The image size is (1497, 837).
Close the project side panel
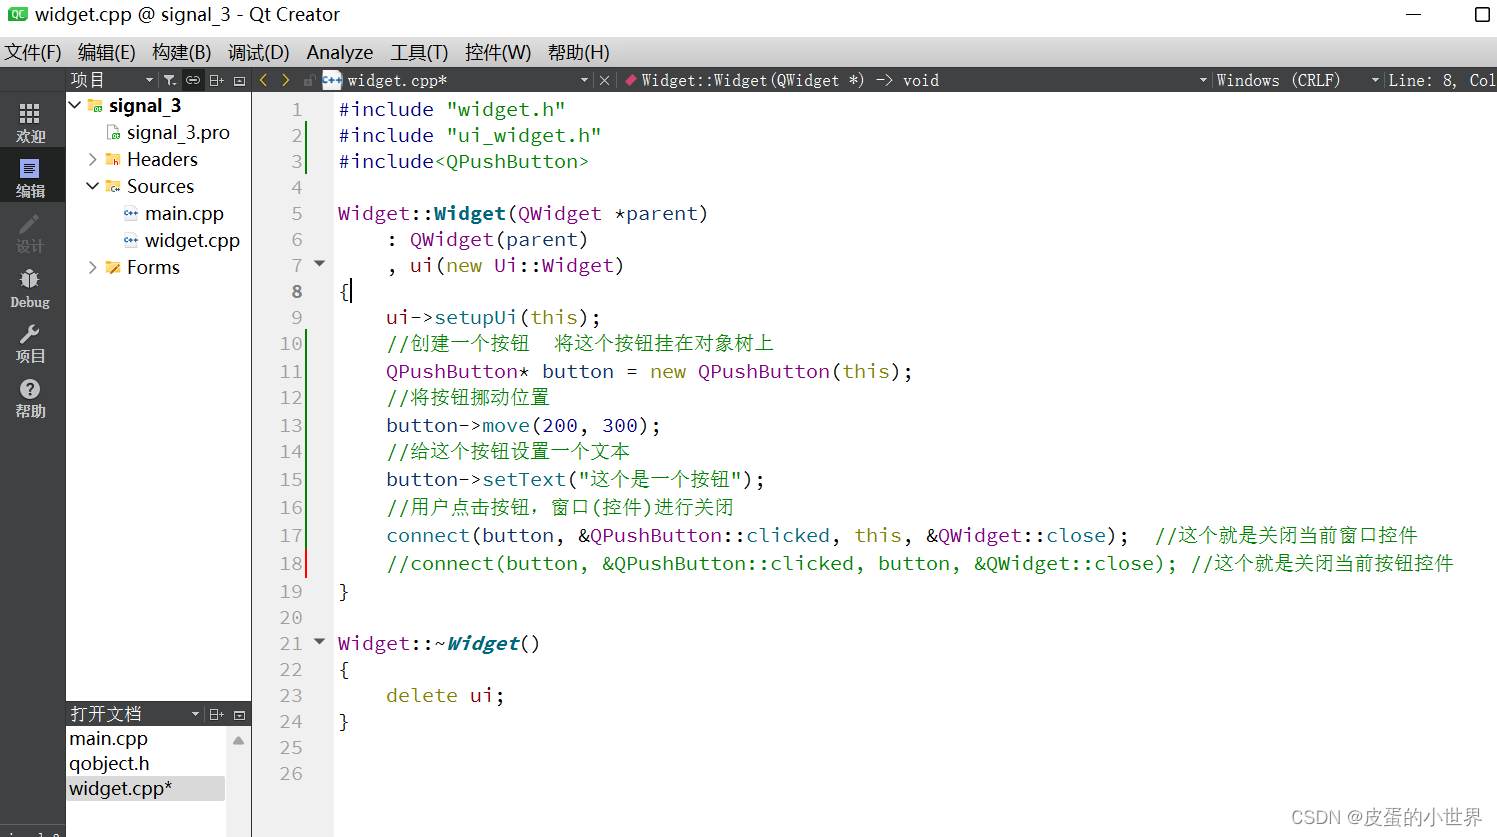pos(239,80)
